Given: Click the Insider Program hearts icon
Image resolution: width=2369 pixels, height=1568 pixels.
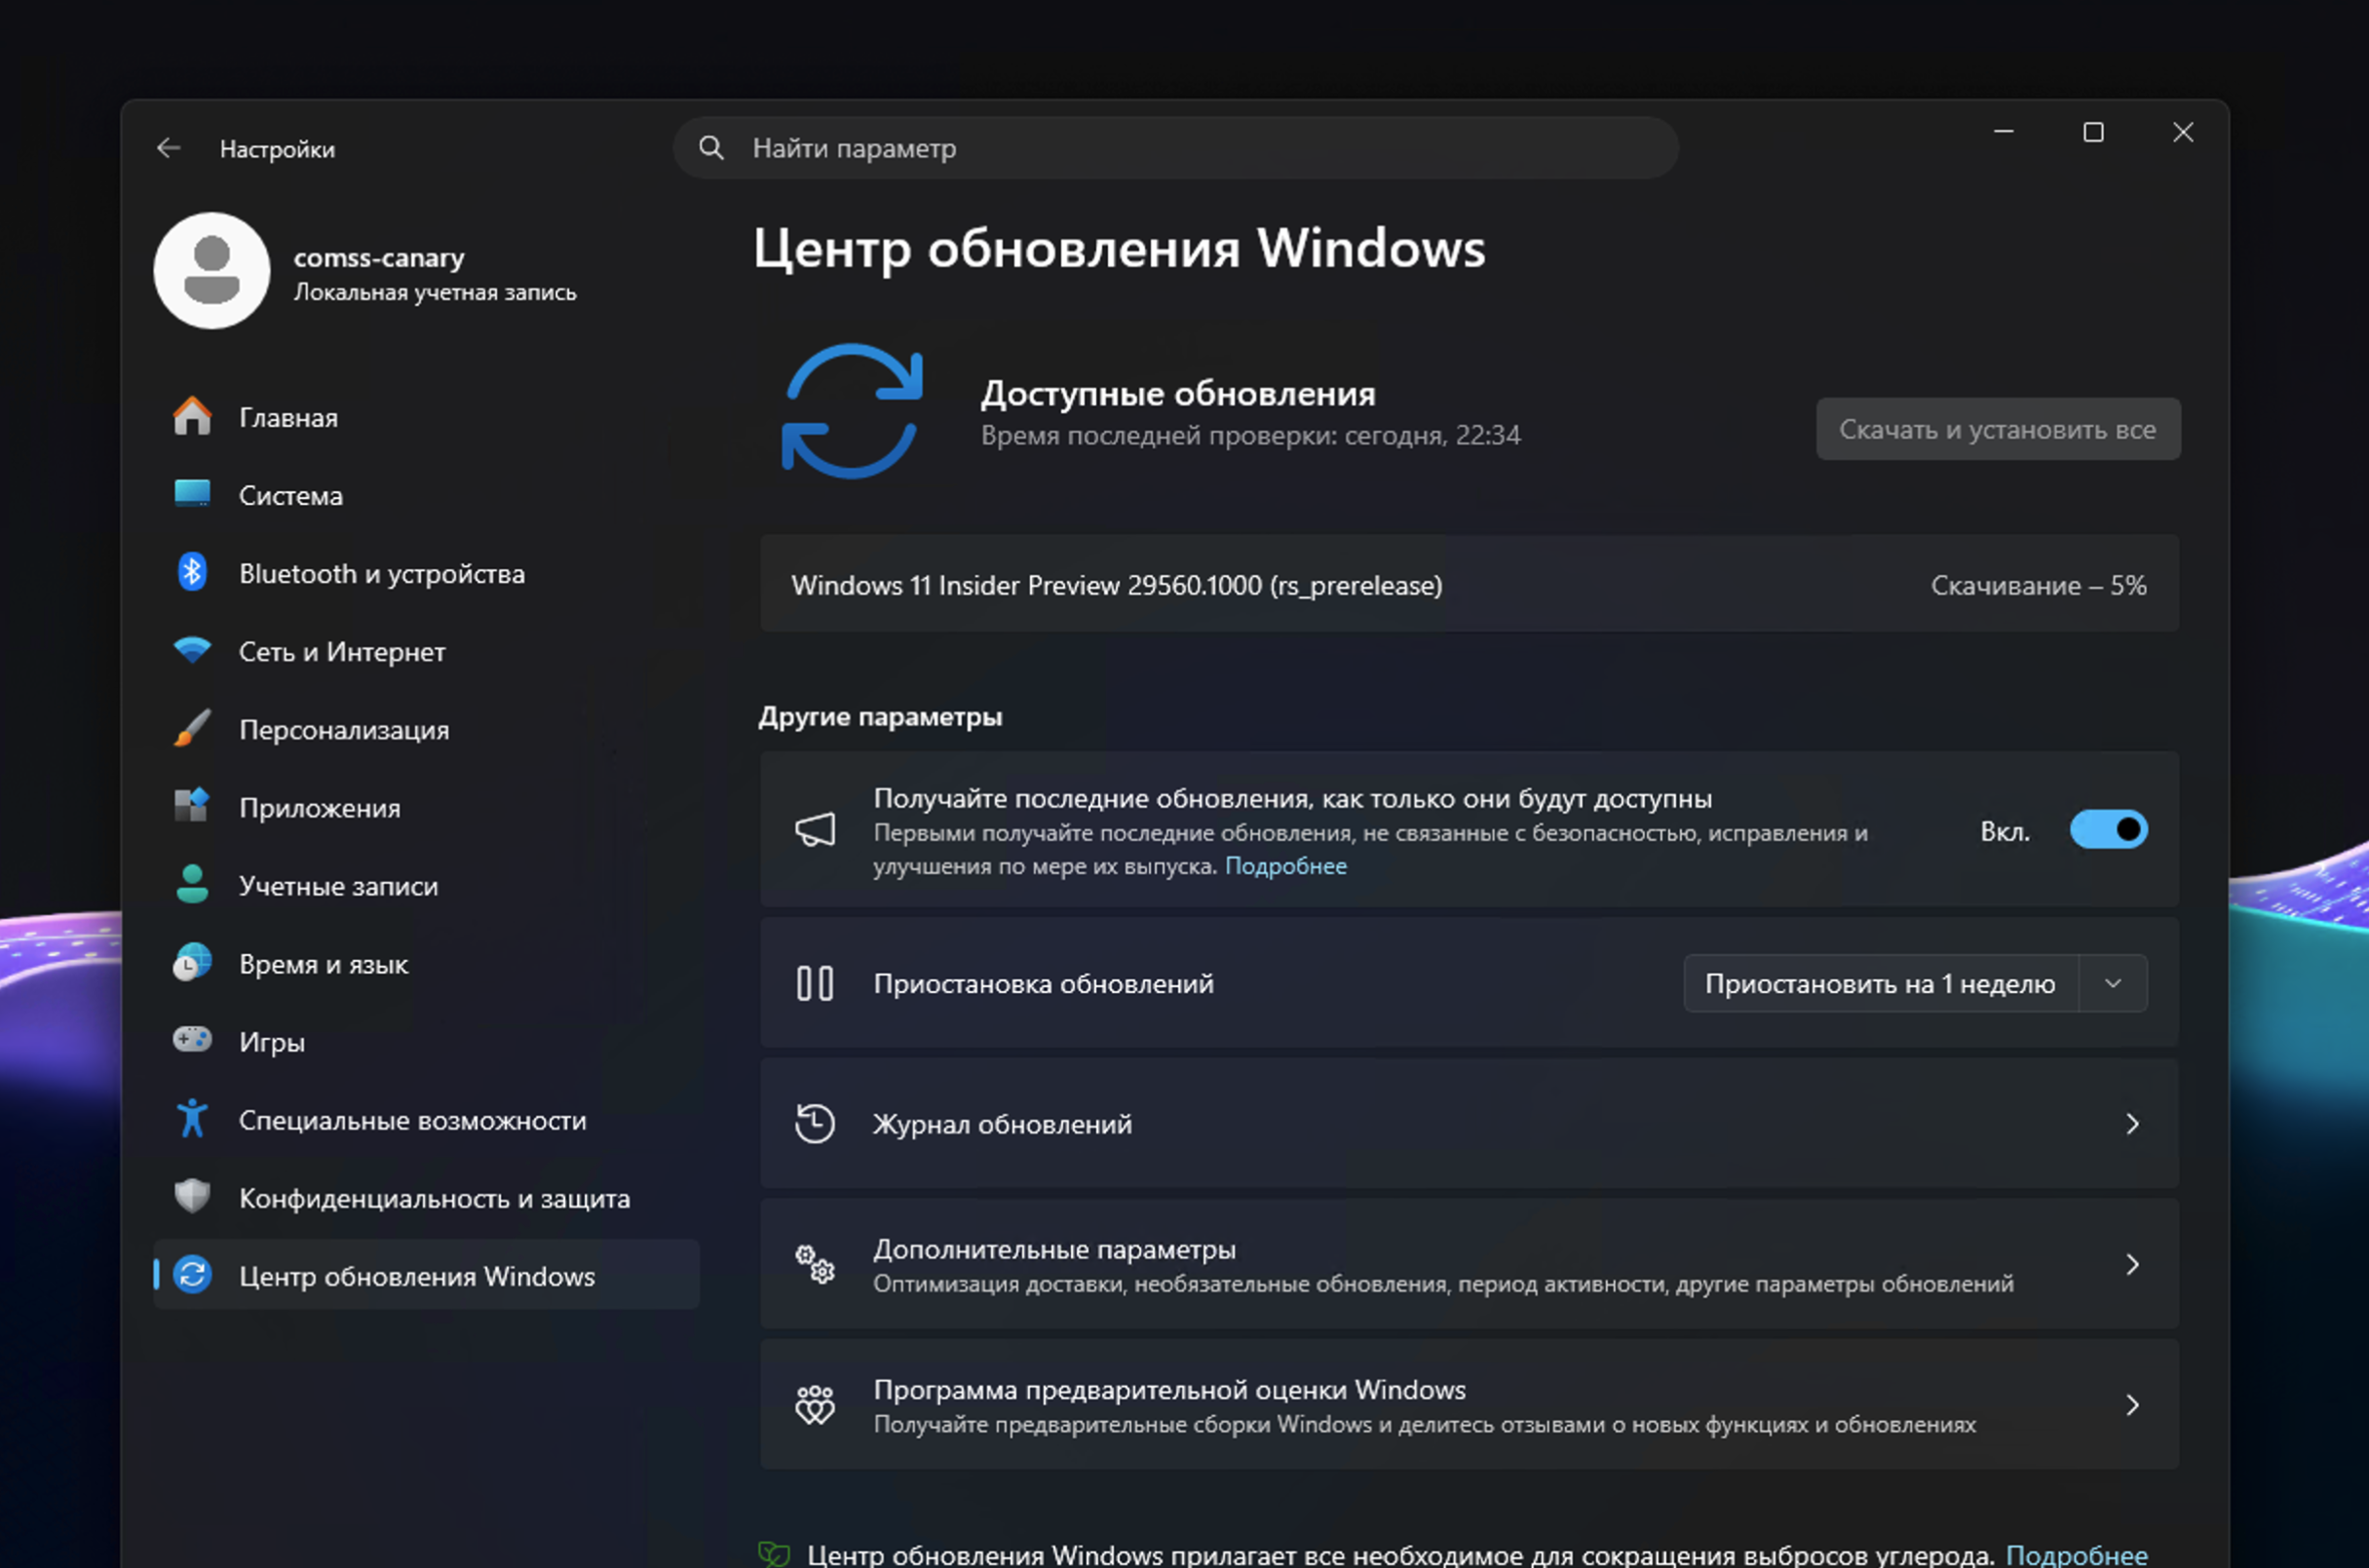Looking at the screenshot, I should click(815, 1405).
